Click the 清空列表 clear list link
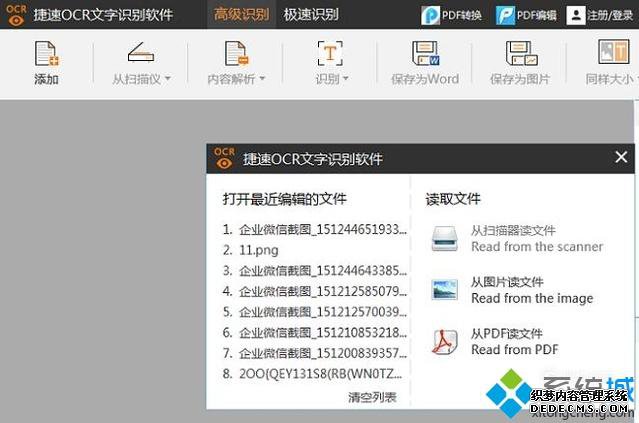639x423 pixels. pos(372,397)
